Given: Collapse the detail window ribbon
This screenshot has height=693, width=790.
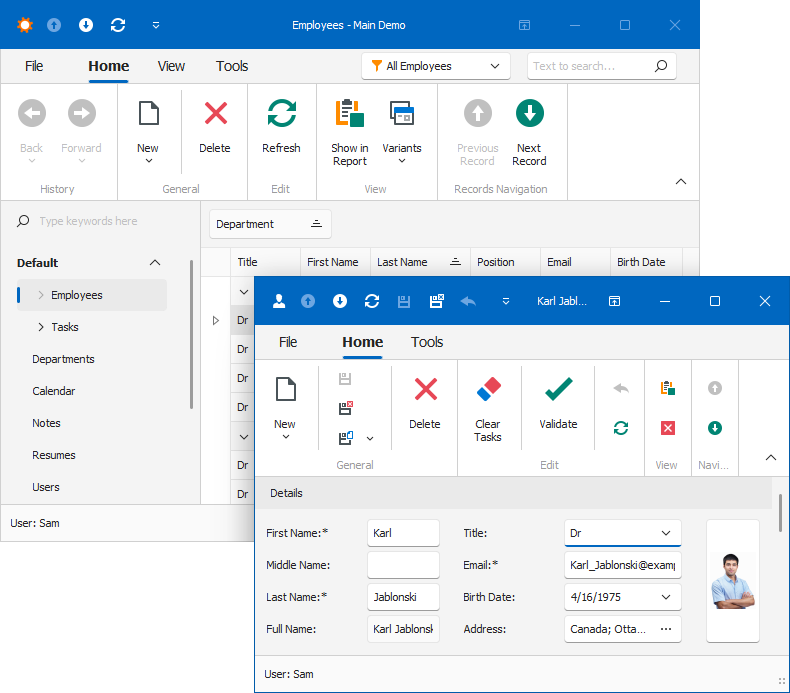Looking at the screenshot, I should [770, 458].
